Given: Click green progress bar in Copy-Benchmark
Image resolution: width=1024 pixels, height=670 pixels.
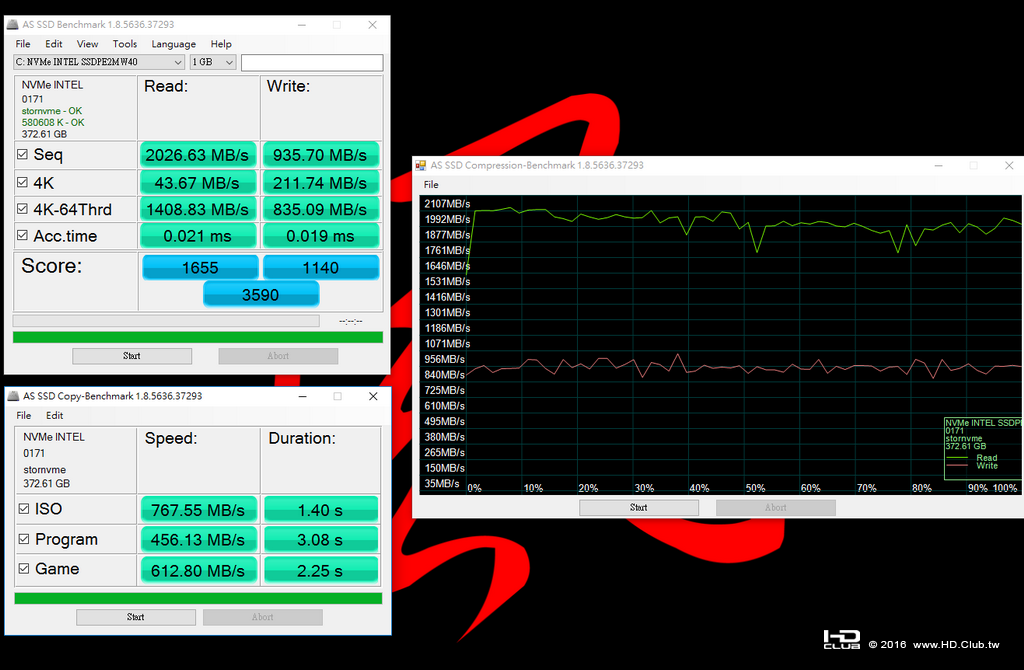Looking at the screenshot, I should 199,598.
